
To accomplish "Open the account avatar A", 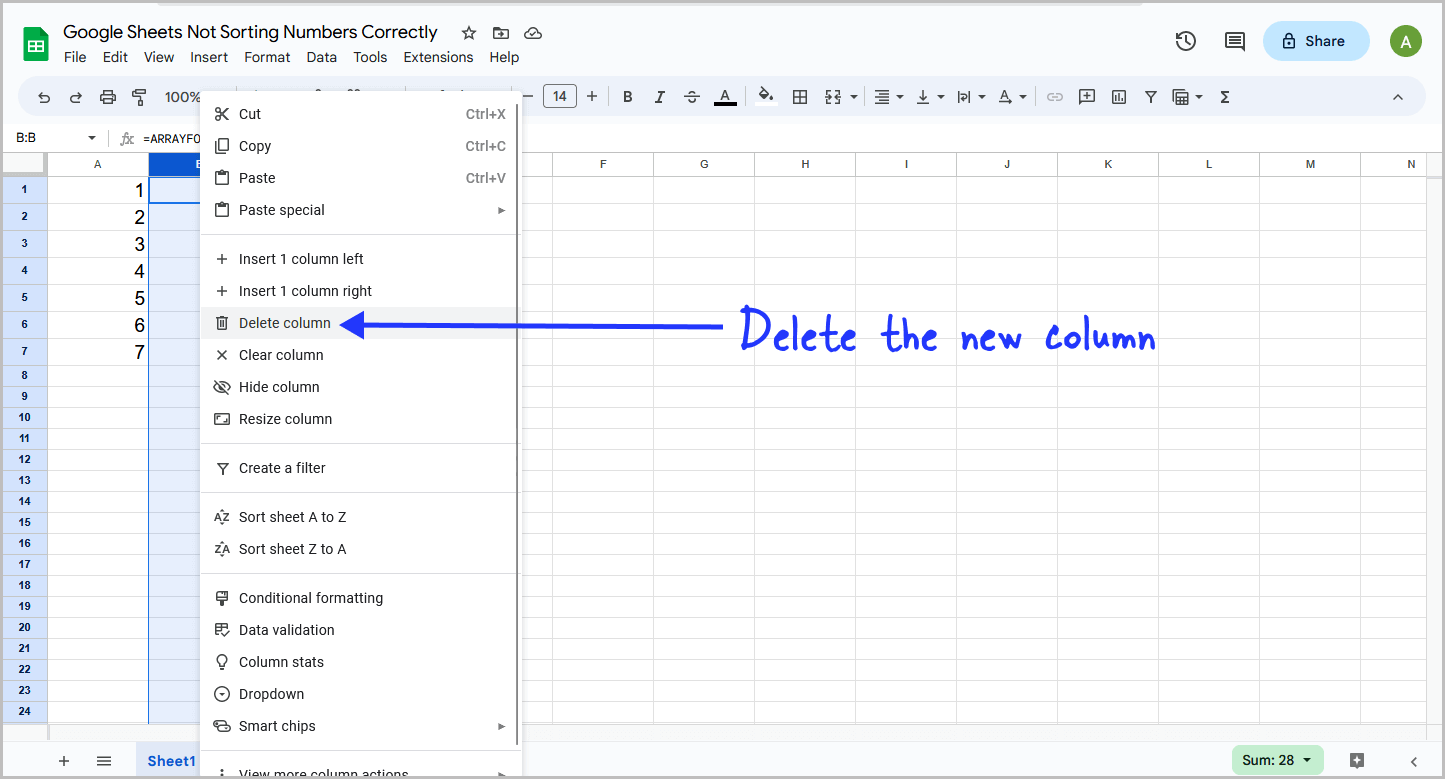I will click(1406, 41).
